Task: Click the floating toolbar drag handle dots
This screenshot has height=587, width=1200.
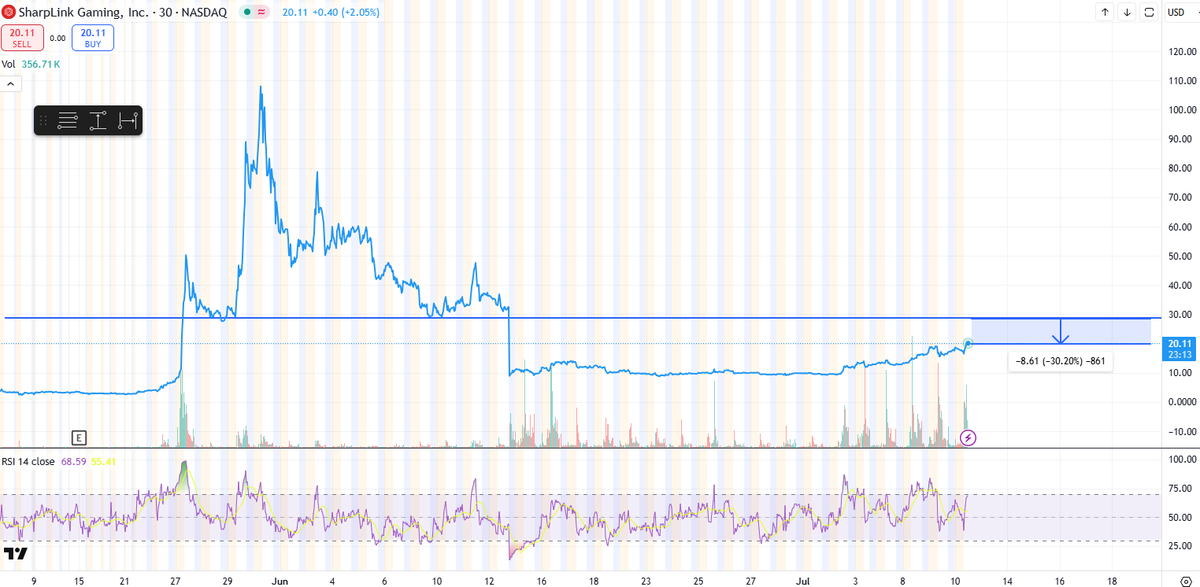Action: click(x=43, y=121)
